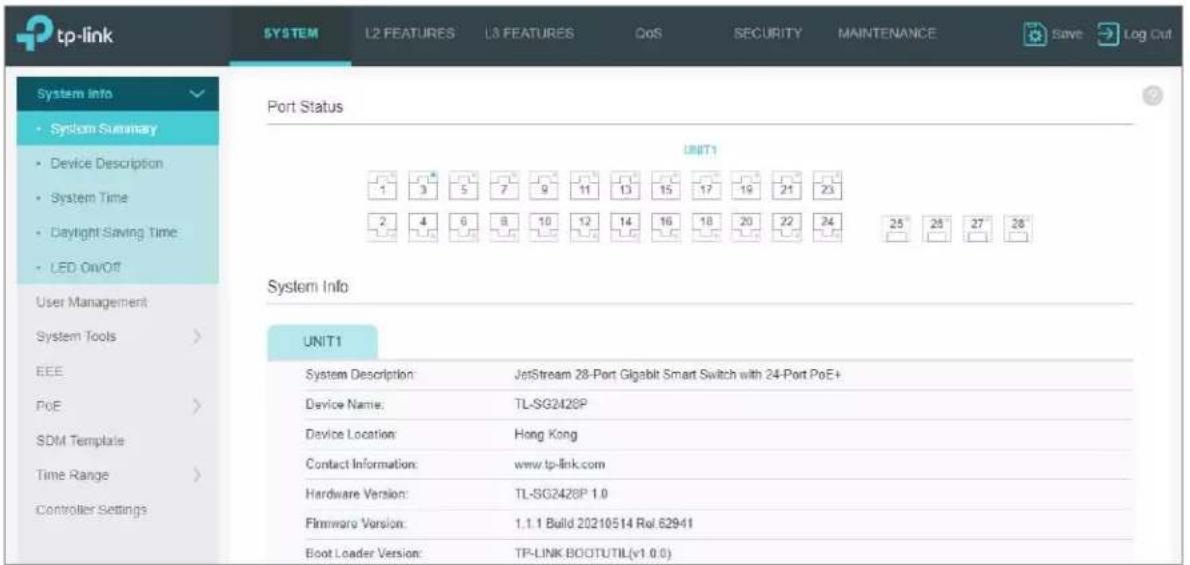Pick port 15 icon
Image resolution: width=1190 pixels, height=565 pixels.
pos(666,185)
